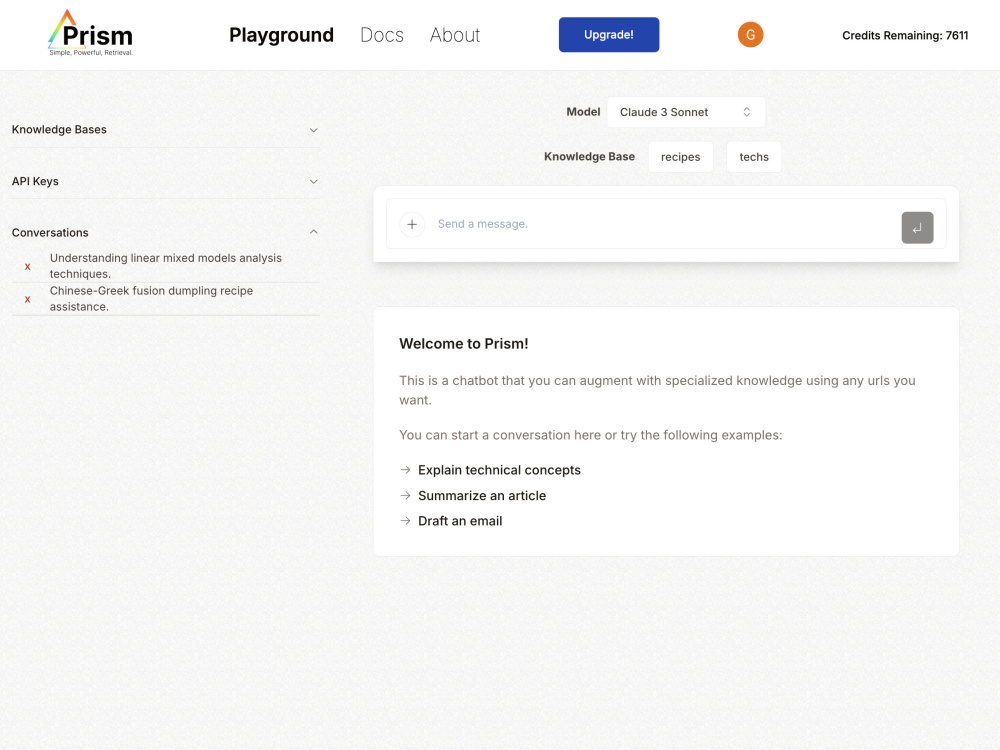Go to the Playground tab
This screenshot has width=1000, height=750.
281,35
